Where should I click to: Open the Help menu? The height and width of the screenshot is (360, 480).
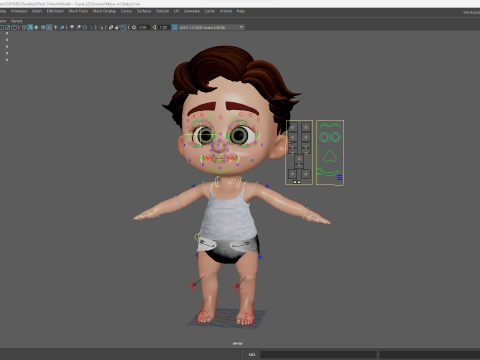pyautogui.click(x=241, y=11)
